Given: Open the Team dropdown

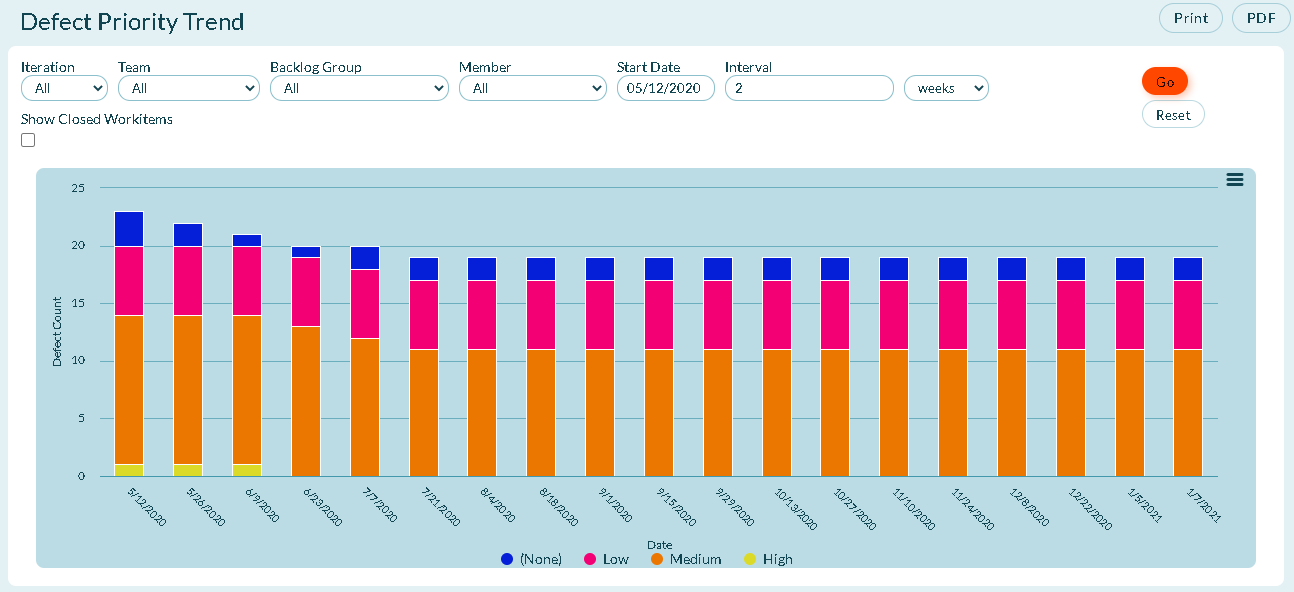Looking at the screenshot, I should [189, 88].
